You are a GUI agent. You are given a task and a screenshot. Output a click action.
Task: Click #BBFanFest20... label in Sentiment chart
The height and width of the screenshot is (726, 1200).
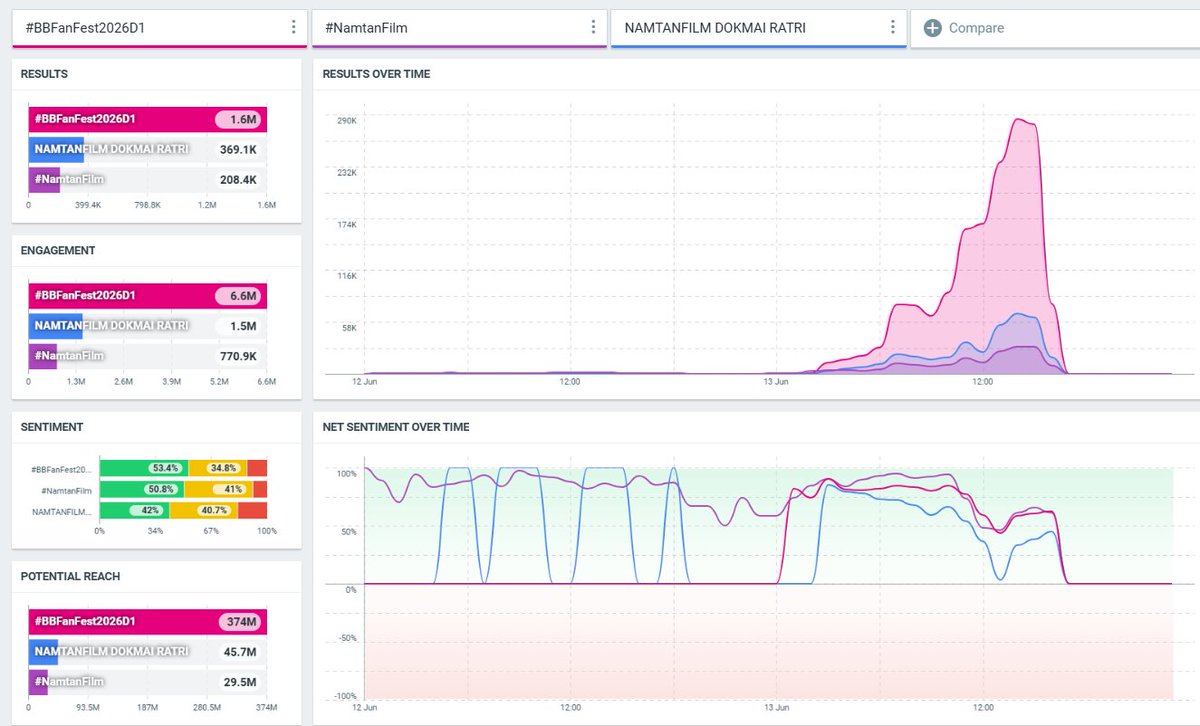coord(61,469)
